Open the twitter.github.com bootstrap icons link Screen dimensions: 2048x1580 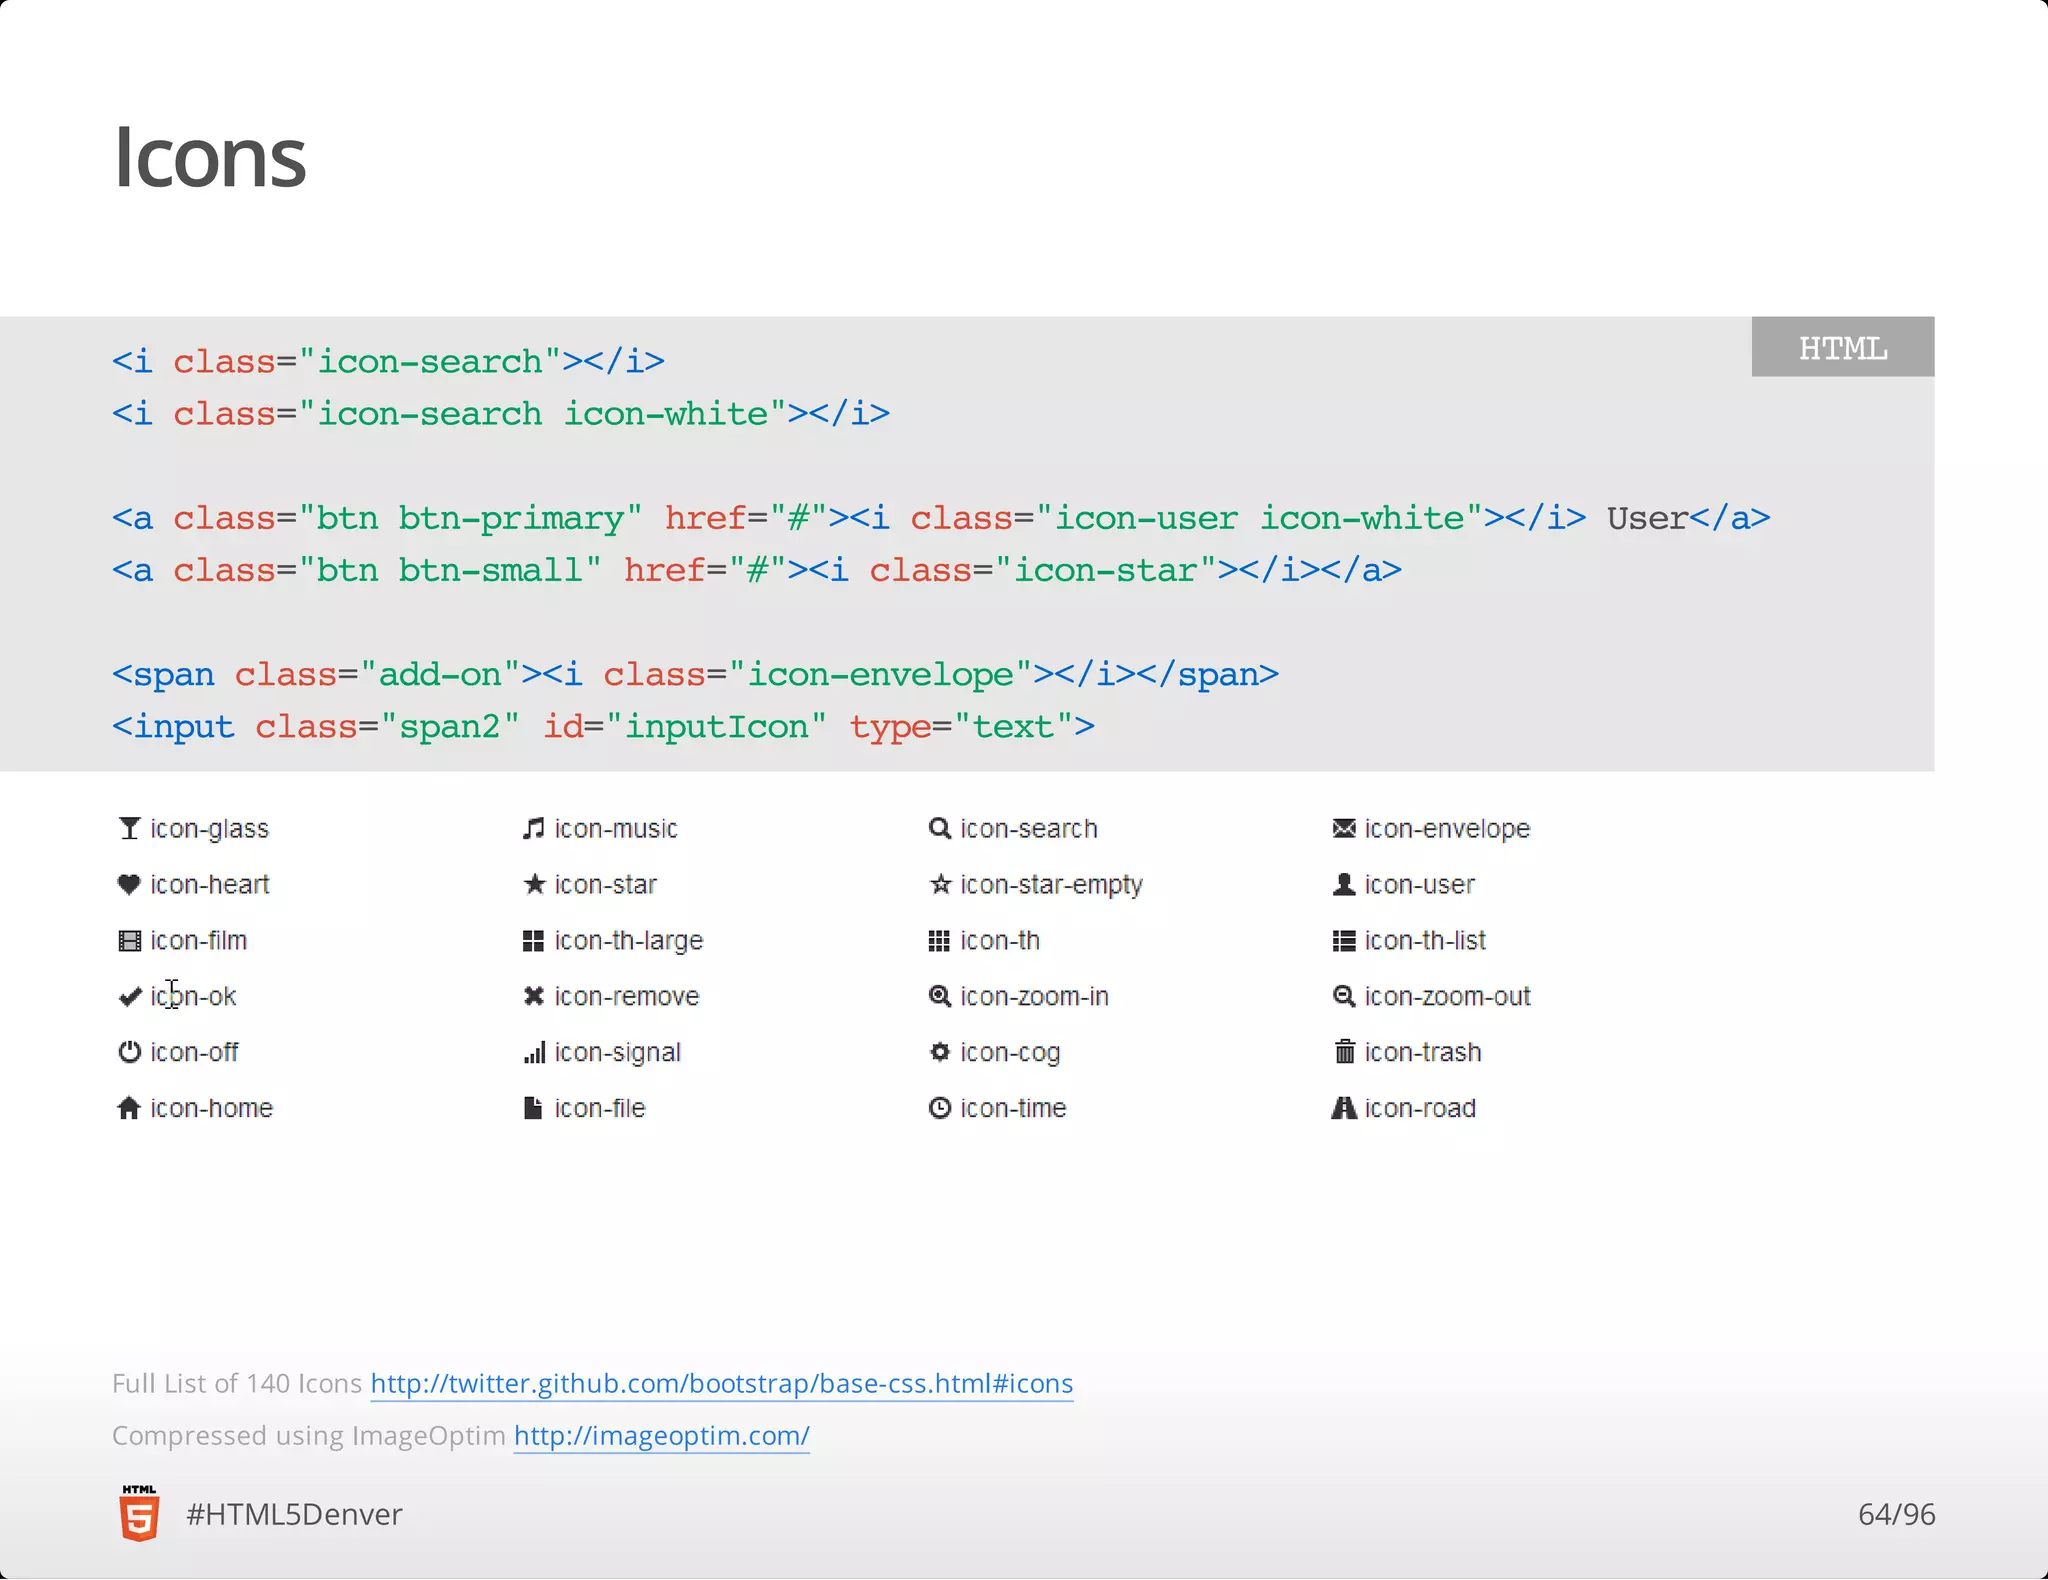tap(721, 1384)
